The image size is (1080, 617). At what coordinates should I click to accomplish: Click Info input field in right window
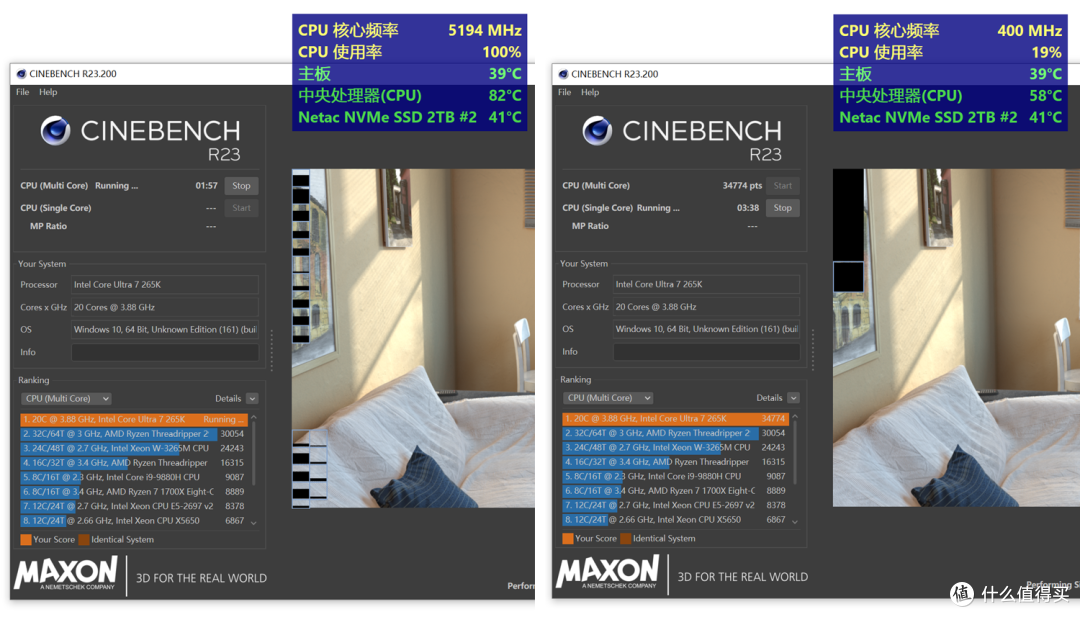[707, 352]
